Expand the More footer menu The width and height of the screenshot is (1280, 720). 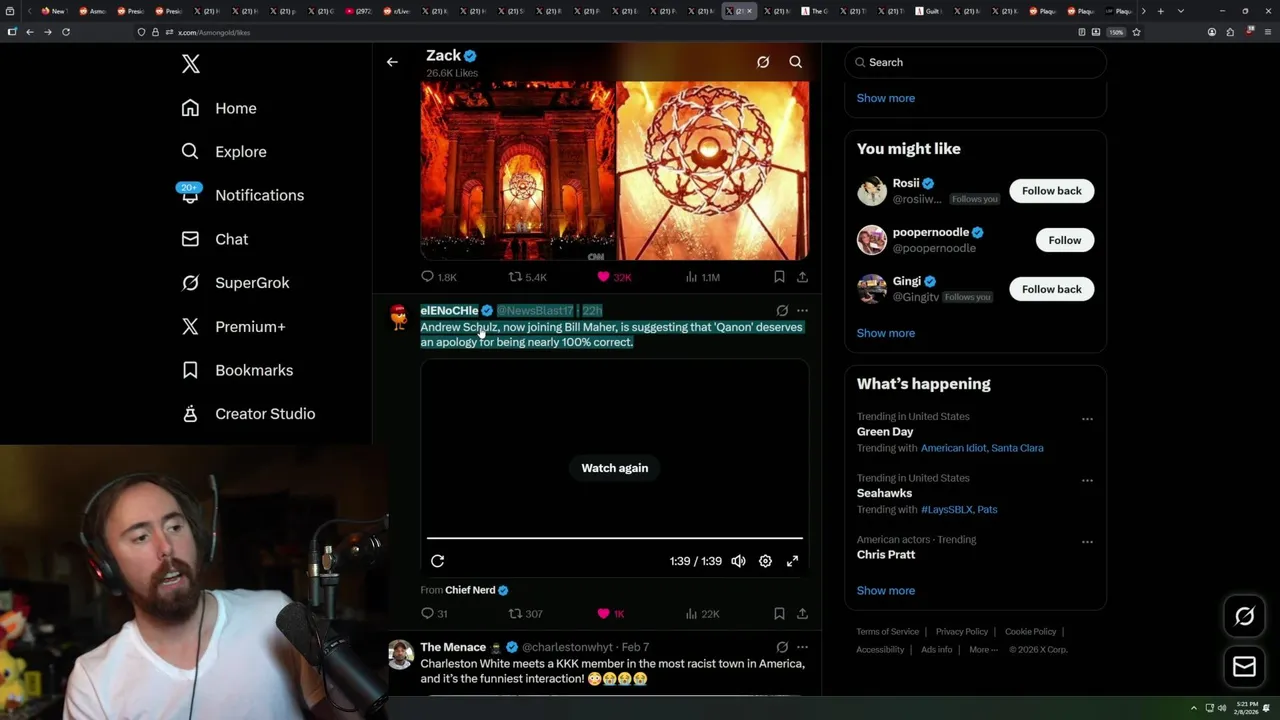[982, 650]
